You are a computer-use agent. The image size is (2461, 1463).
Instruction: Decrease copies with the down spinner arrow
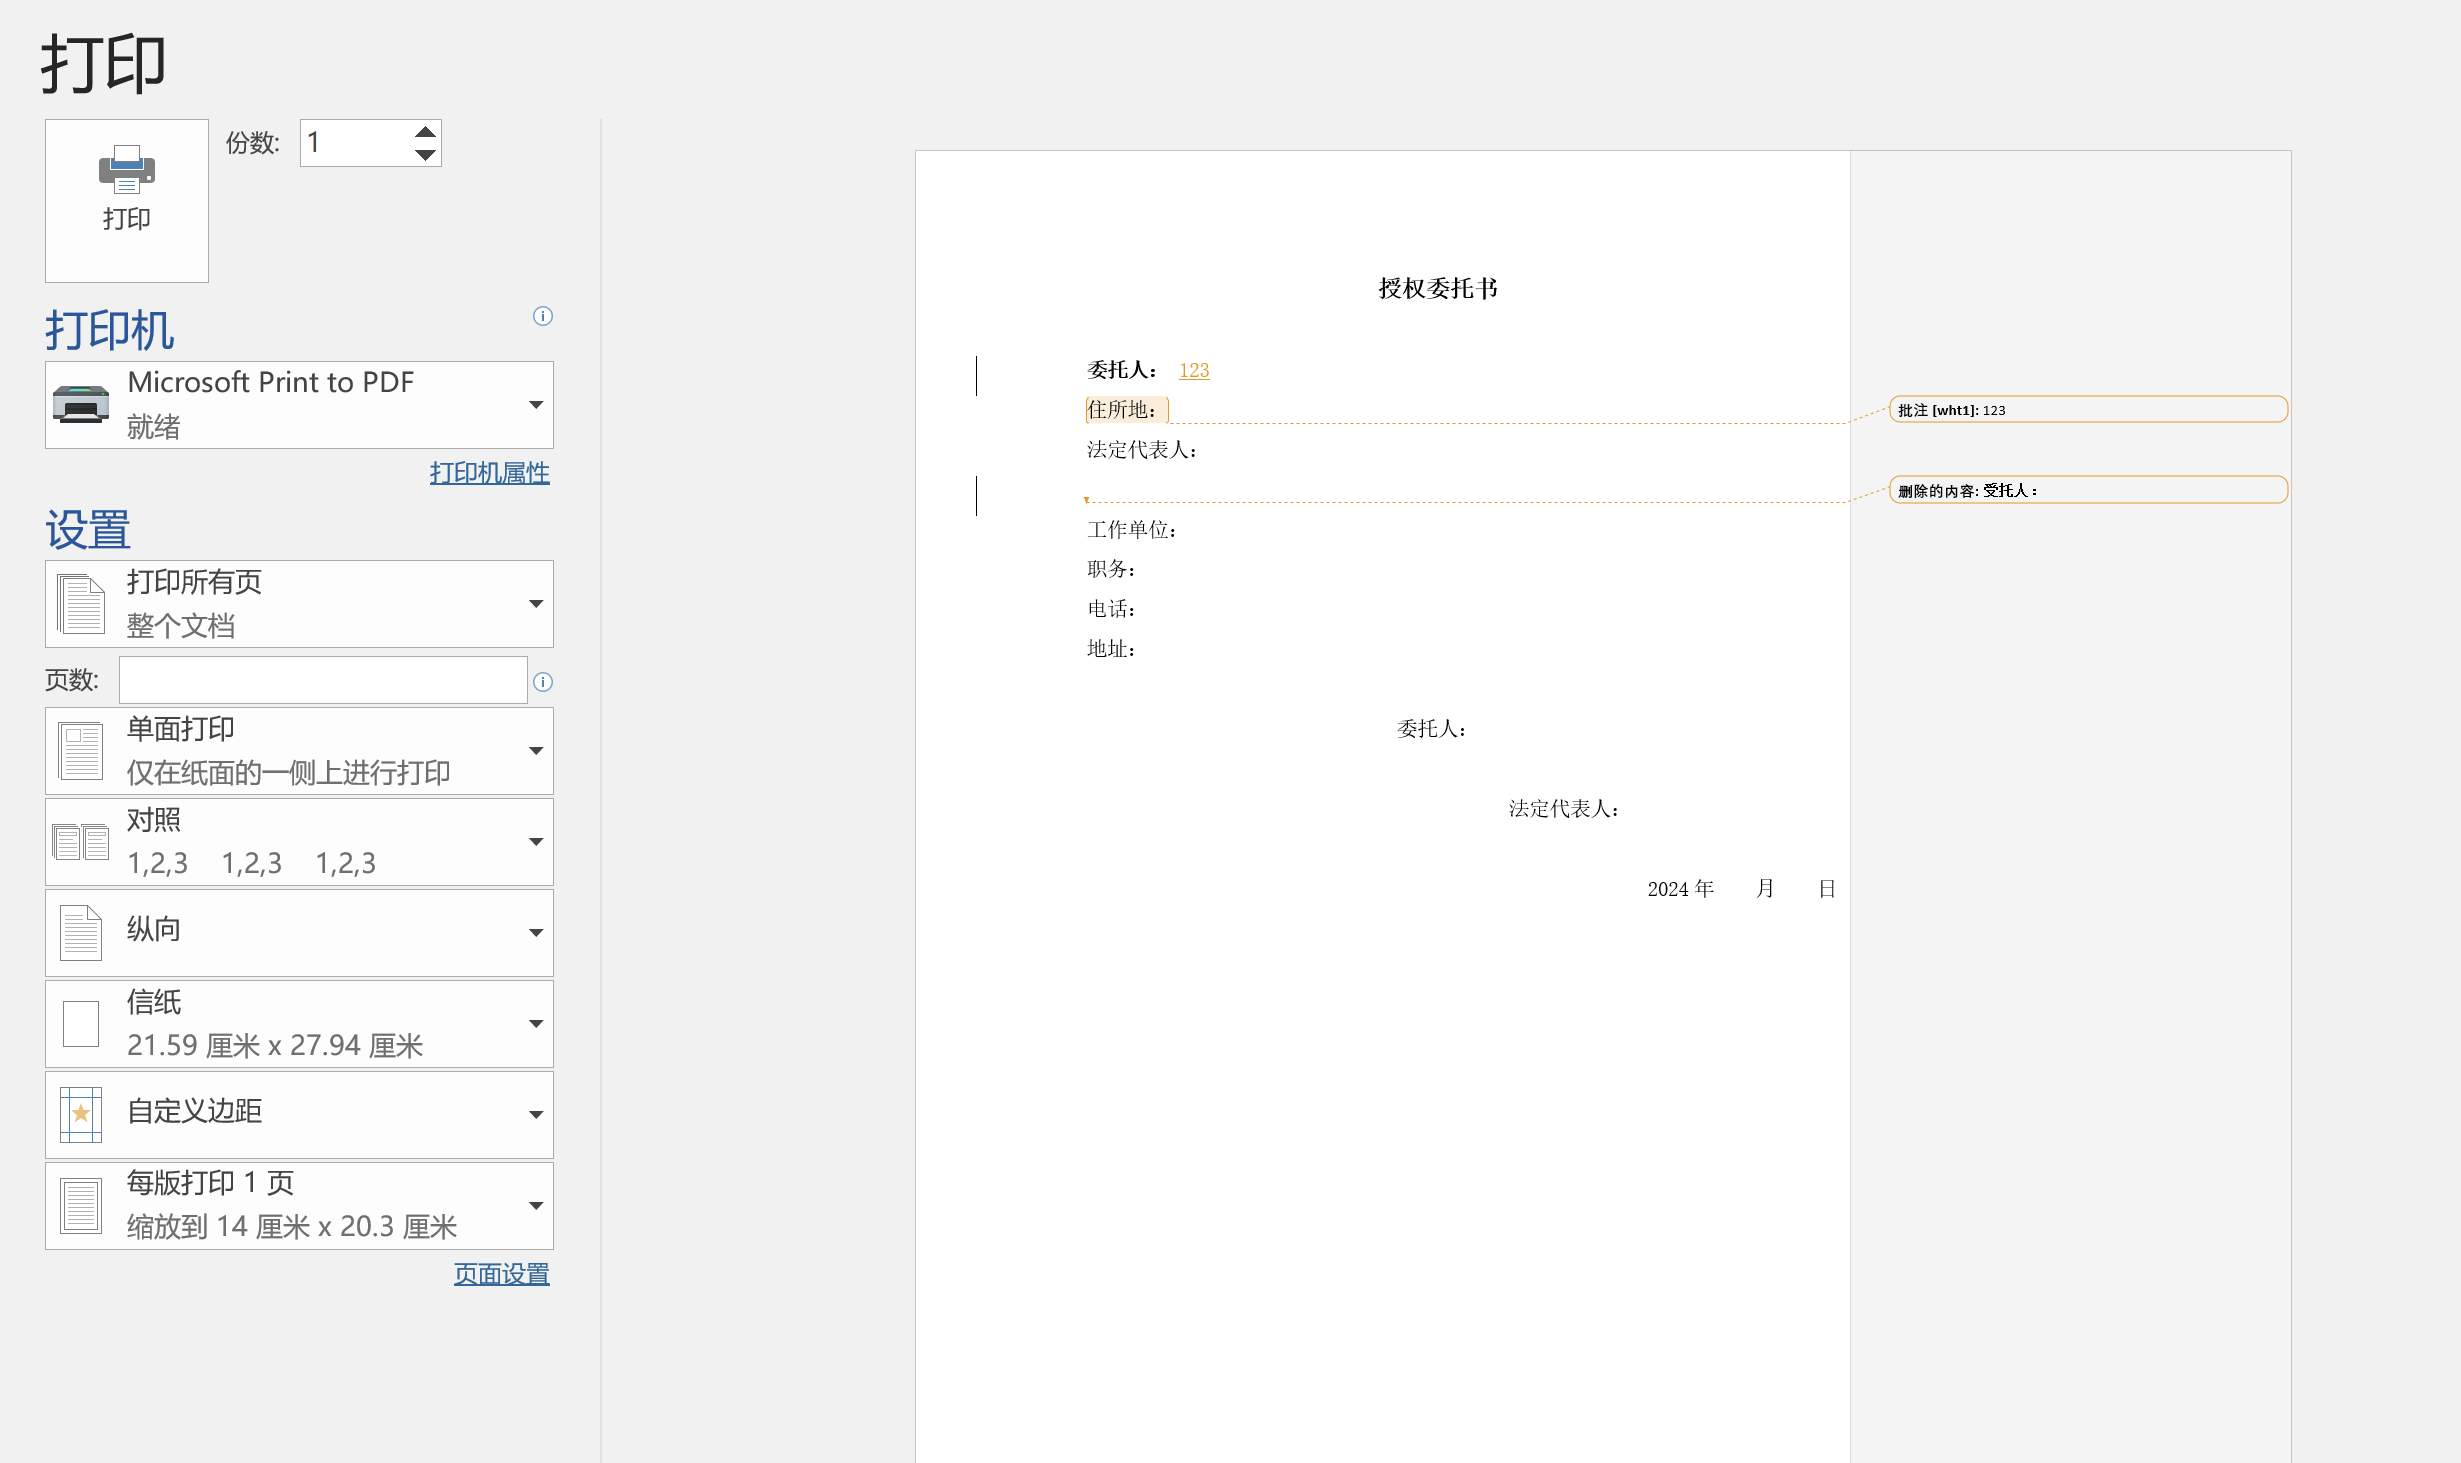click(425, 155)
